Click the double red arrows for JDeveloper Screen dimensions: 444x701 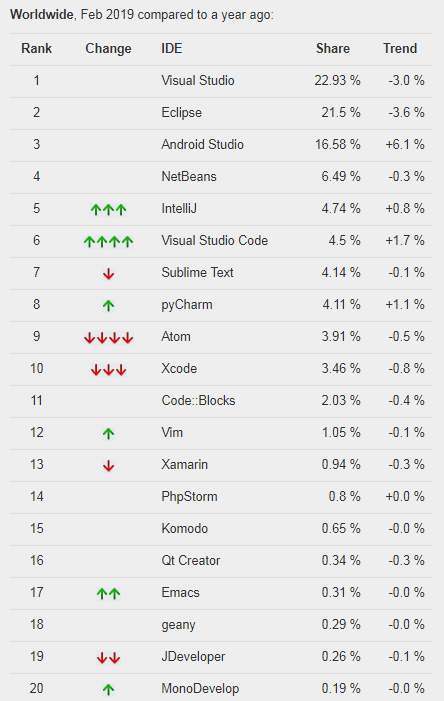(108, 658)
